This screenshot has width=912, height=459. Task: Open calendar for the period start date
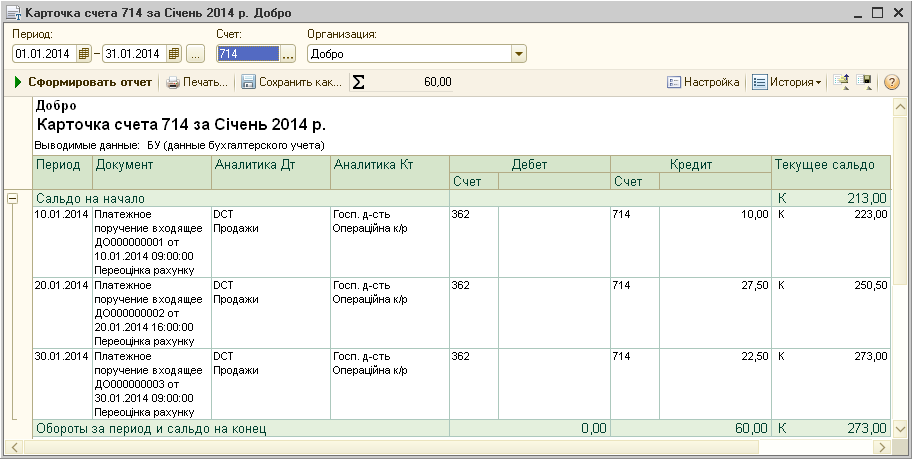tap(84, 54)
